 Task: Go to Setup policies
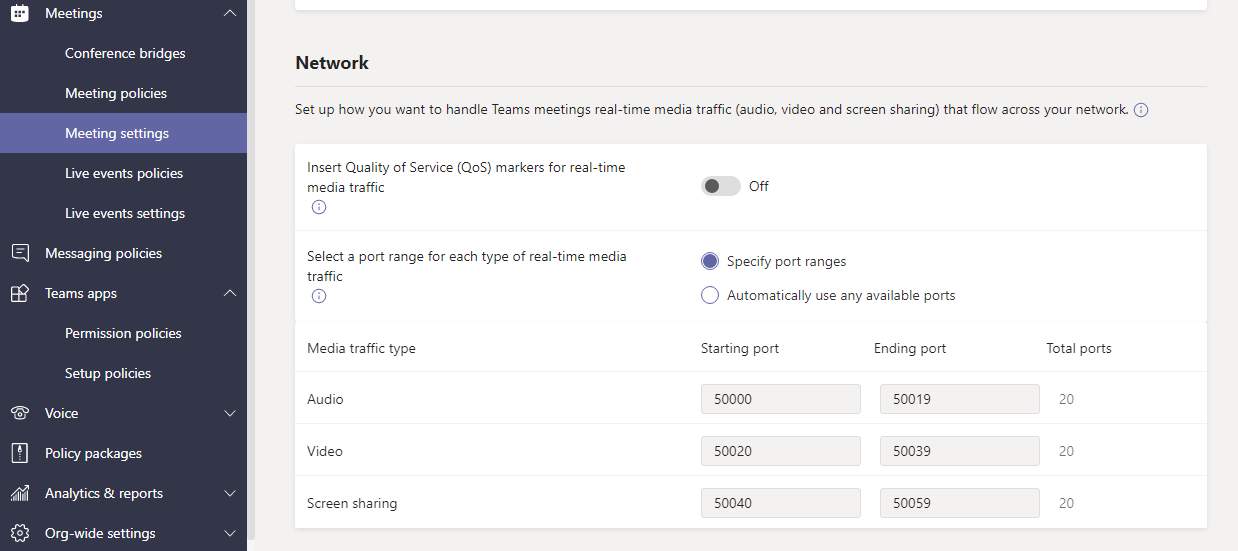(x=108, y=373)
